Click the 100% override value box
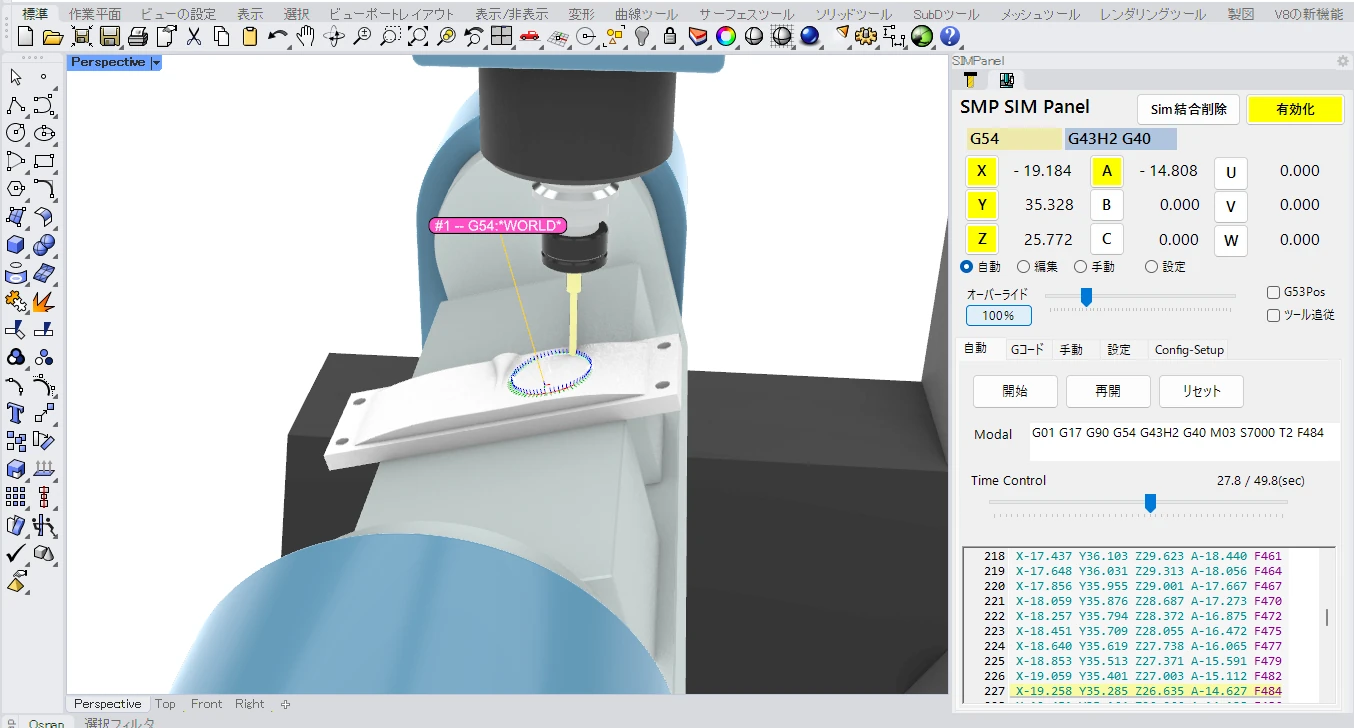Screen dimensions: 1354x728 [998, 315]
